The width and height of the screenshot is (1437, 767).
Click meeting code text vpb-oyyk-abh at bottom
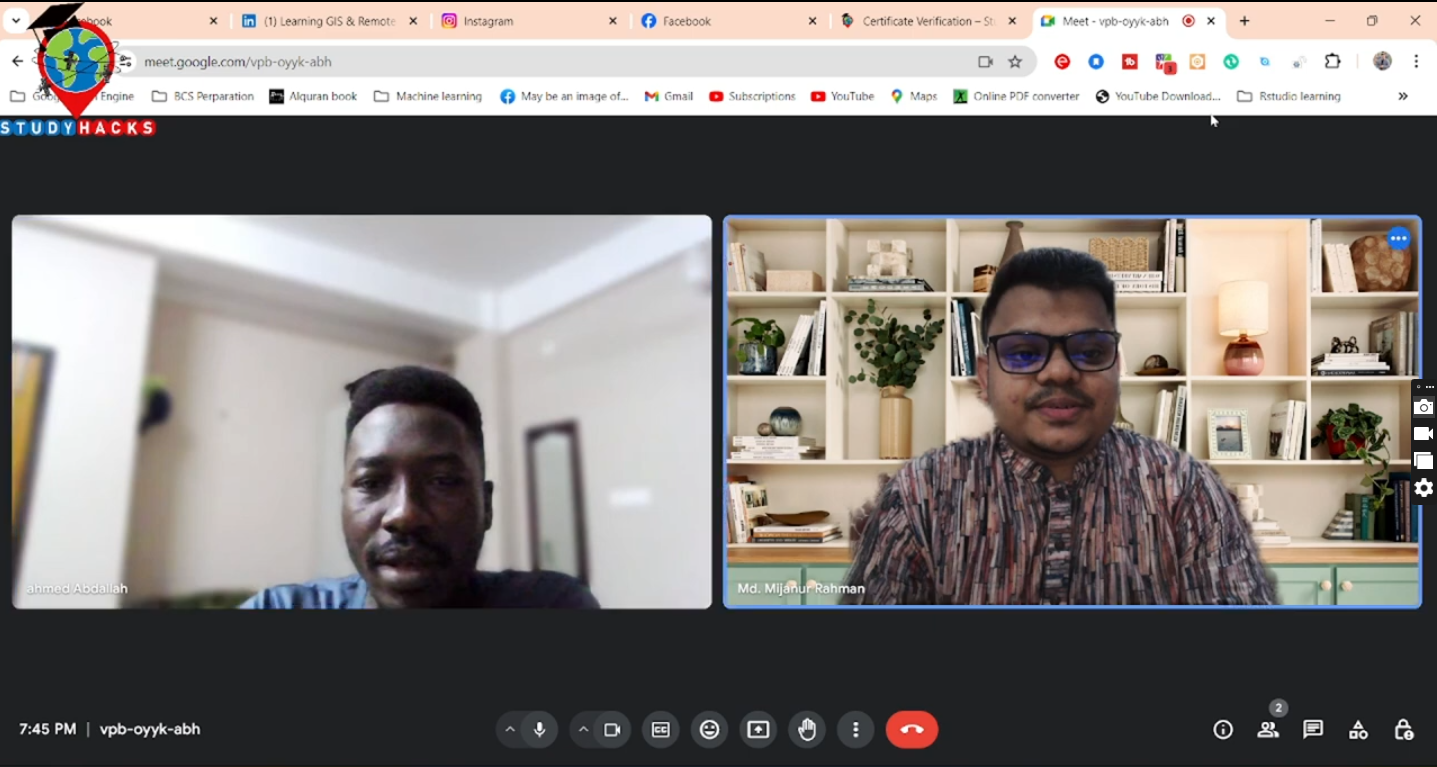pos(150,730)
